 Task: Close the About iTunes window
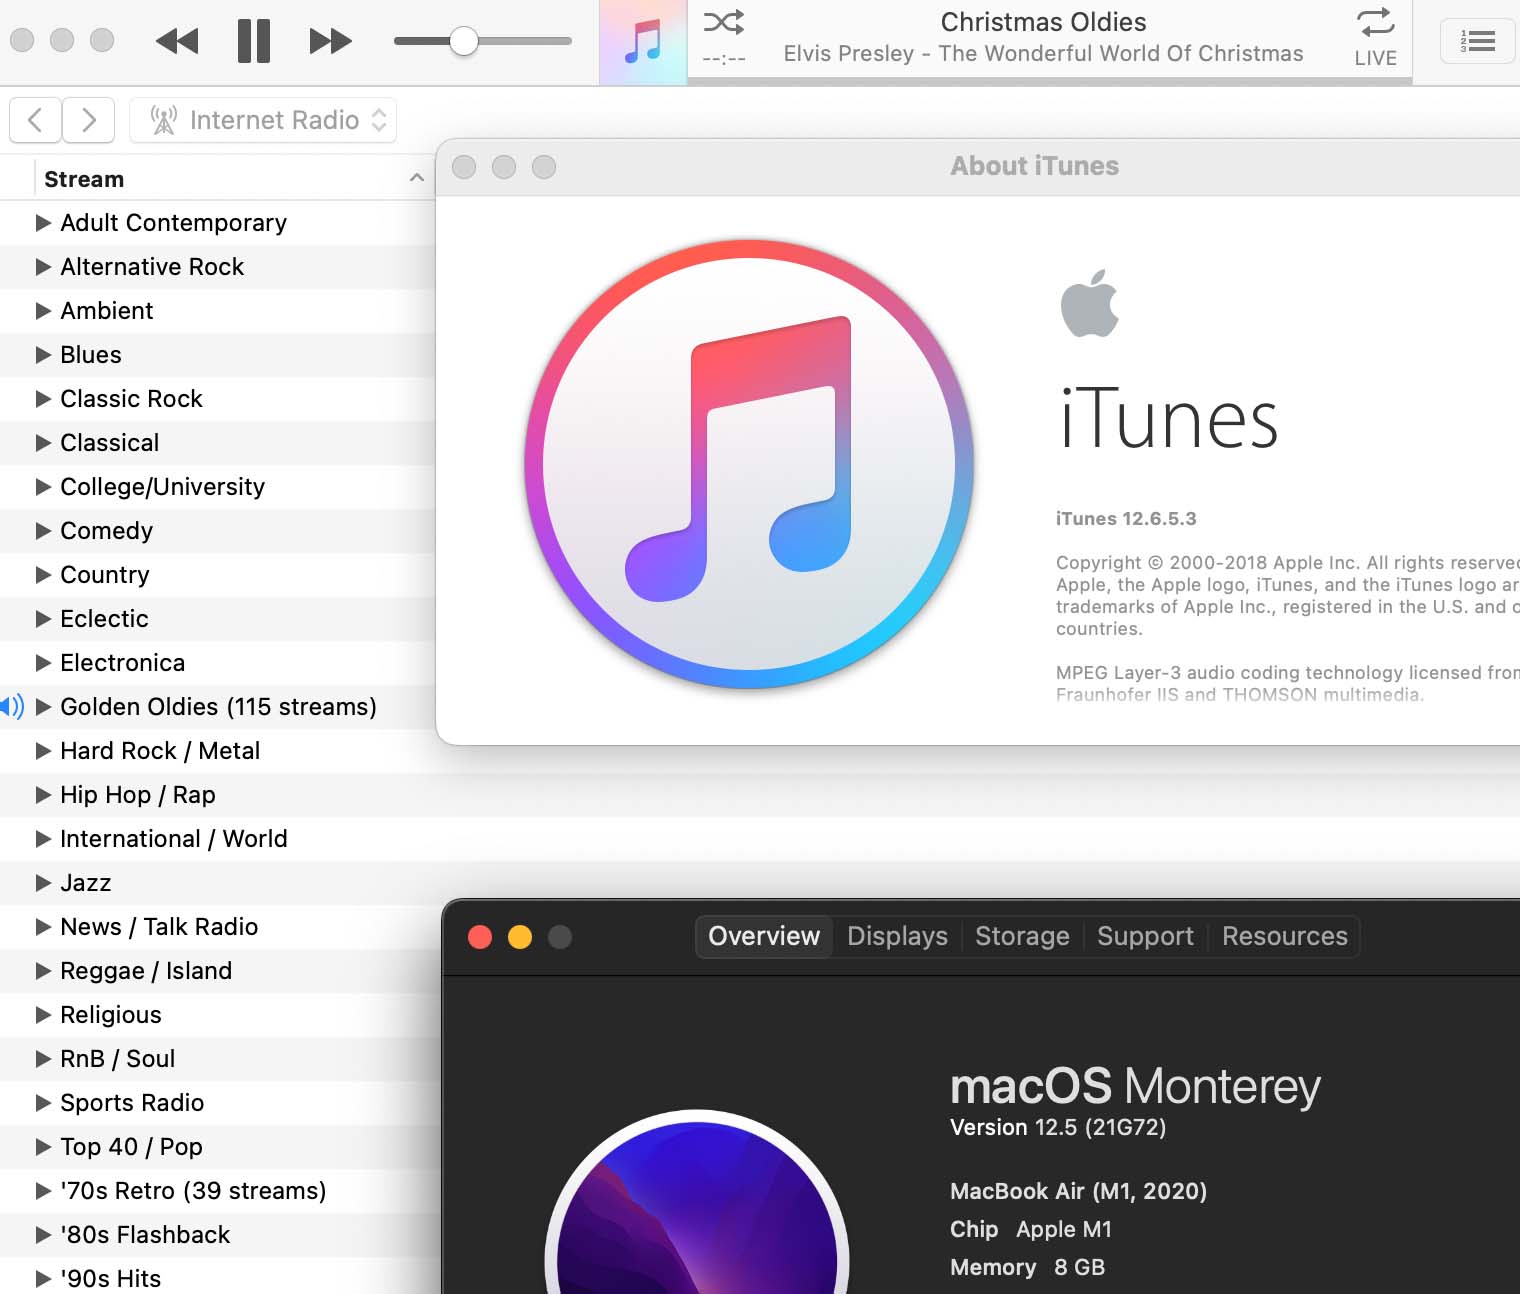click(x=464, y=167)
